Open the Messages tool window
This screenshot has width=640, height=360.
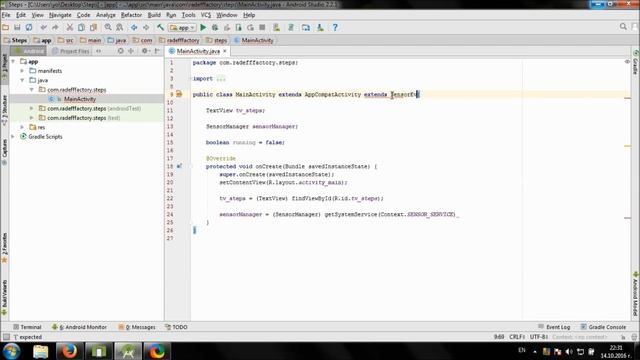coord(137,327)
